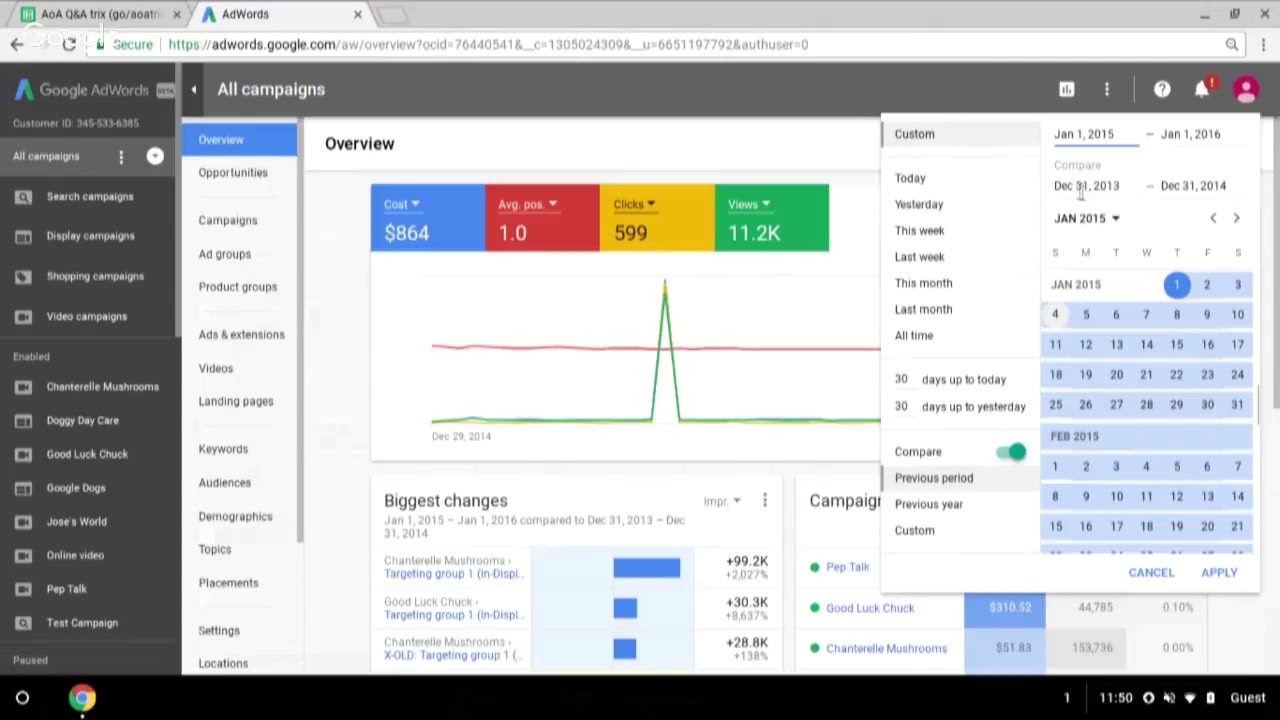
Task: Click the Video campaigns icon
Action: [x=23, y=317]
